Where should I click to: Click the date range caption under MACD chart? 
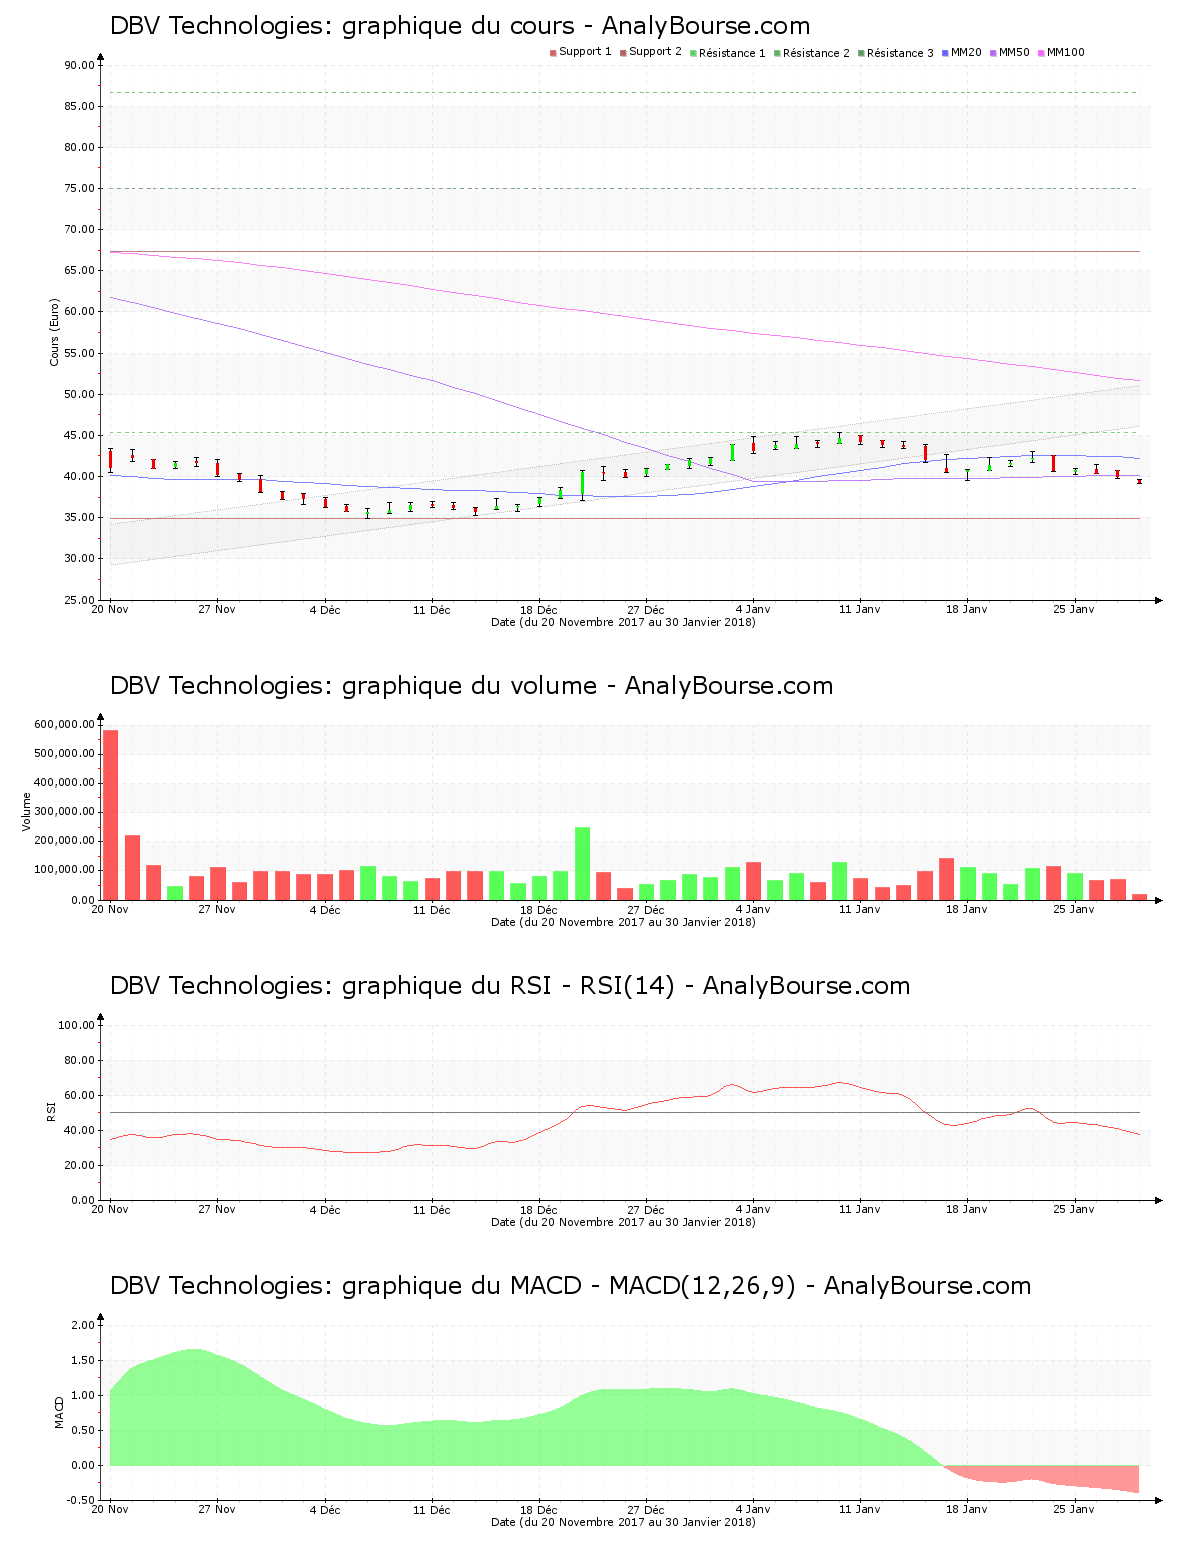623,1522
